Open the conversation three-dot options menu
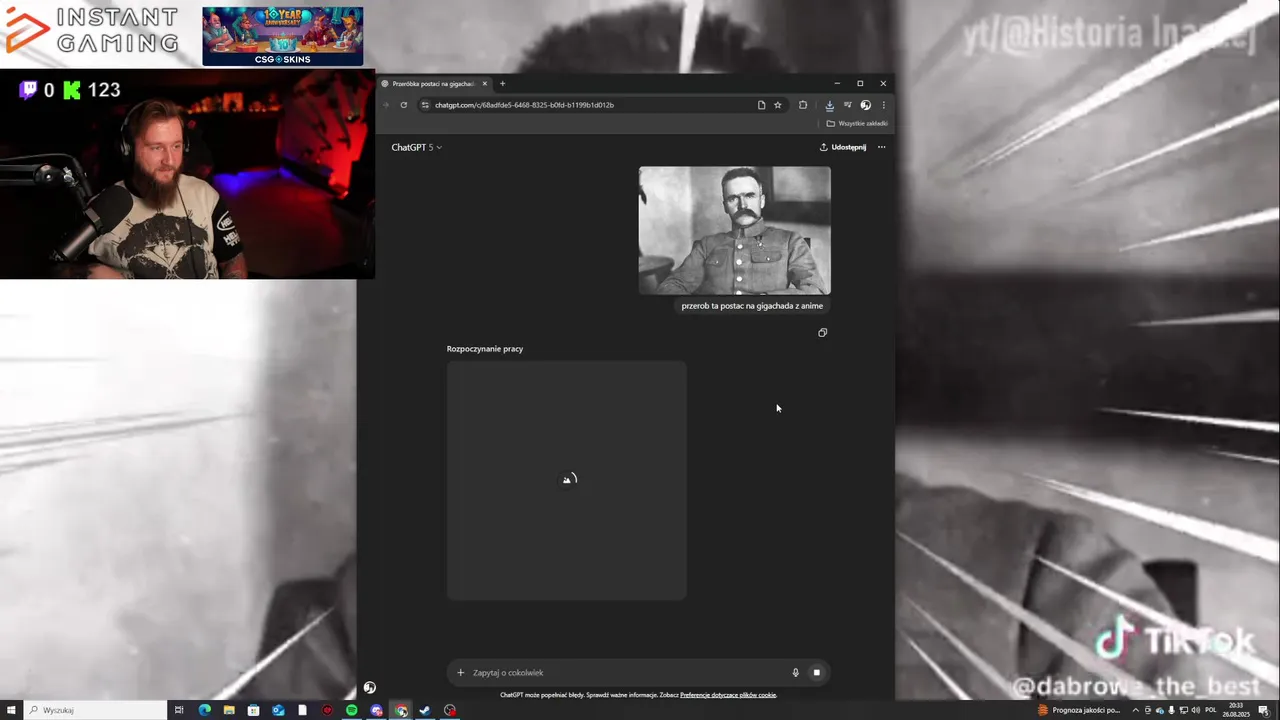The height and width of the screenshot is (720, 1280). 881,147
